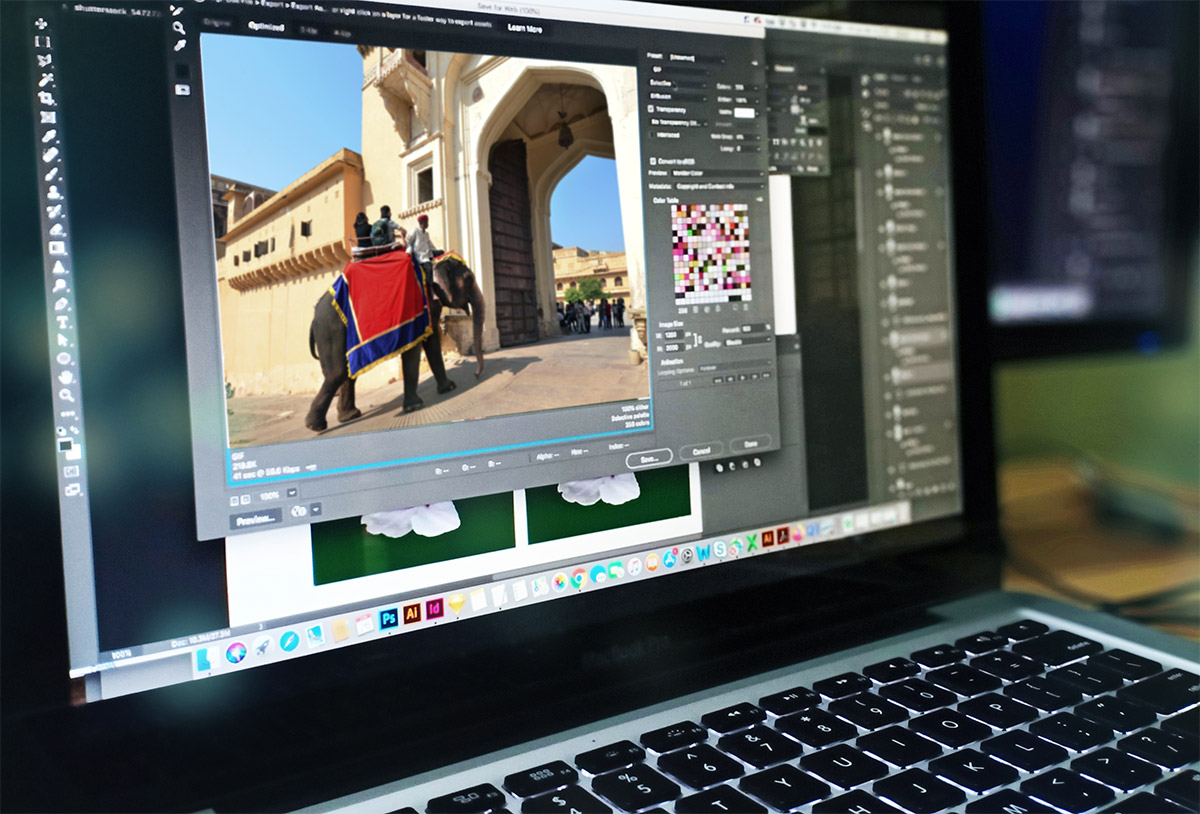The image size is (1200, 814).
Task: Select the Lasso tool
Action: (46, 61)
